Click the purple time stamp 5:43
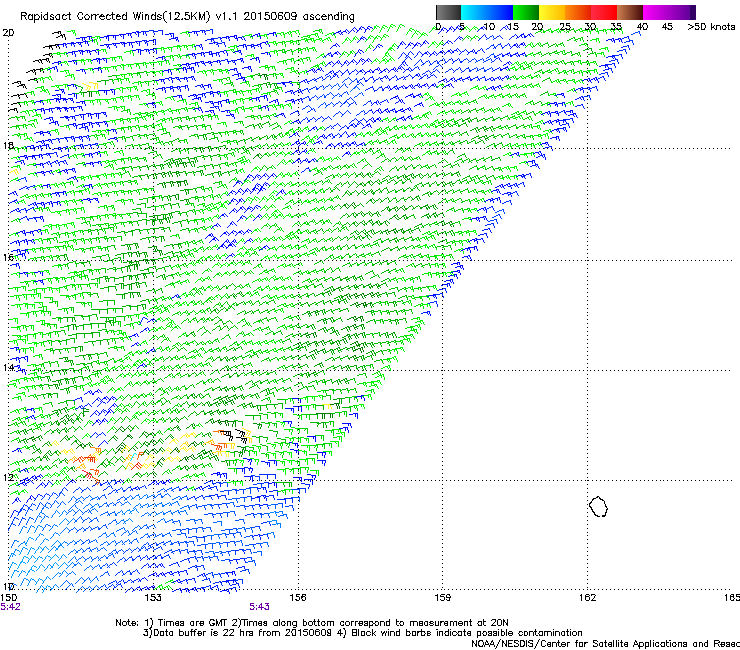The image size is (740, 650). (260, 607)
